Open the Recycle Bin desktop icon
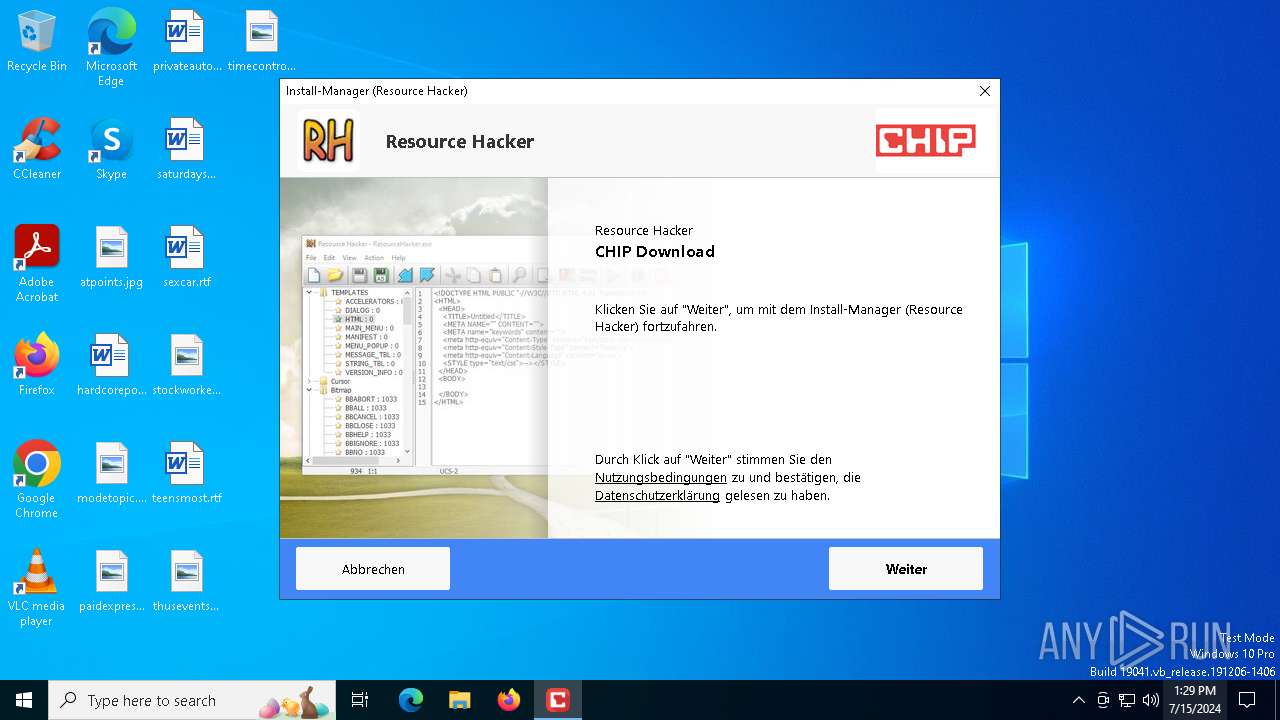1280x720 pixels. [37, 41]
